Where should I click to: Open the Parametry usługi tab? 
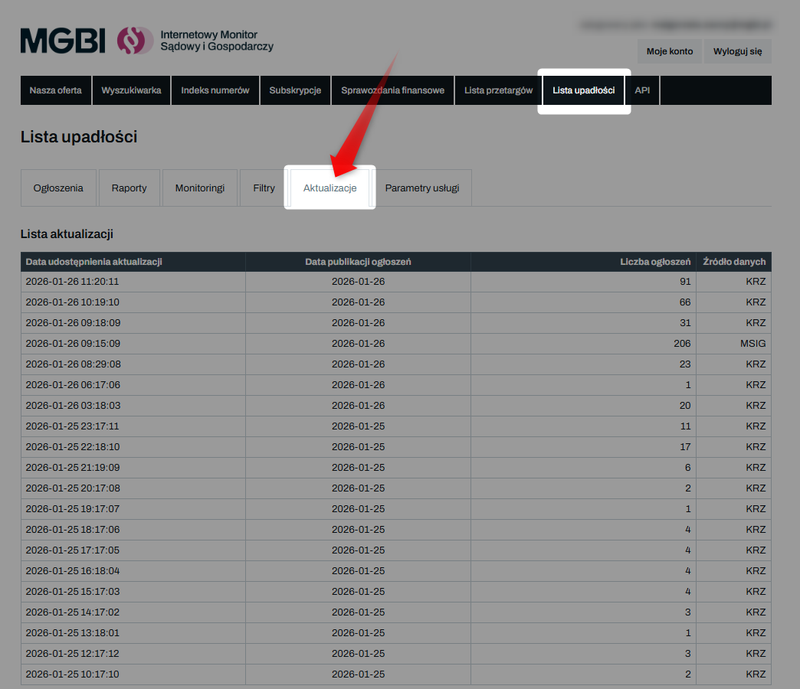pyautogui.click(x=421, y=188)
